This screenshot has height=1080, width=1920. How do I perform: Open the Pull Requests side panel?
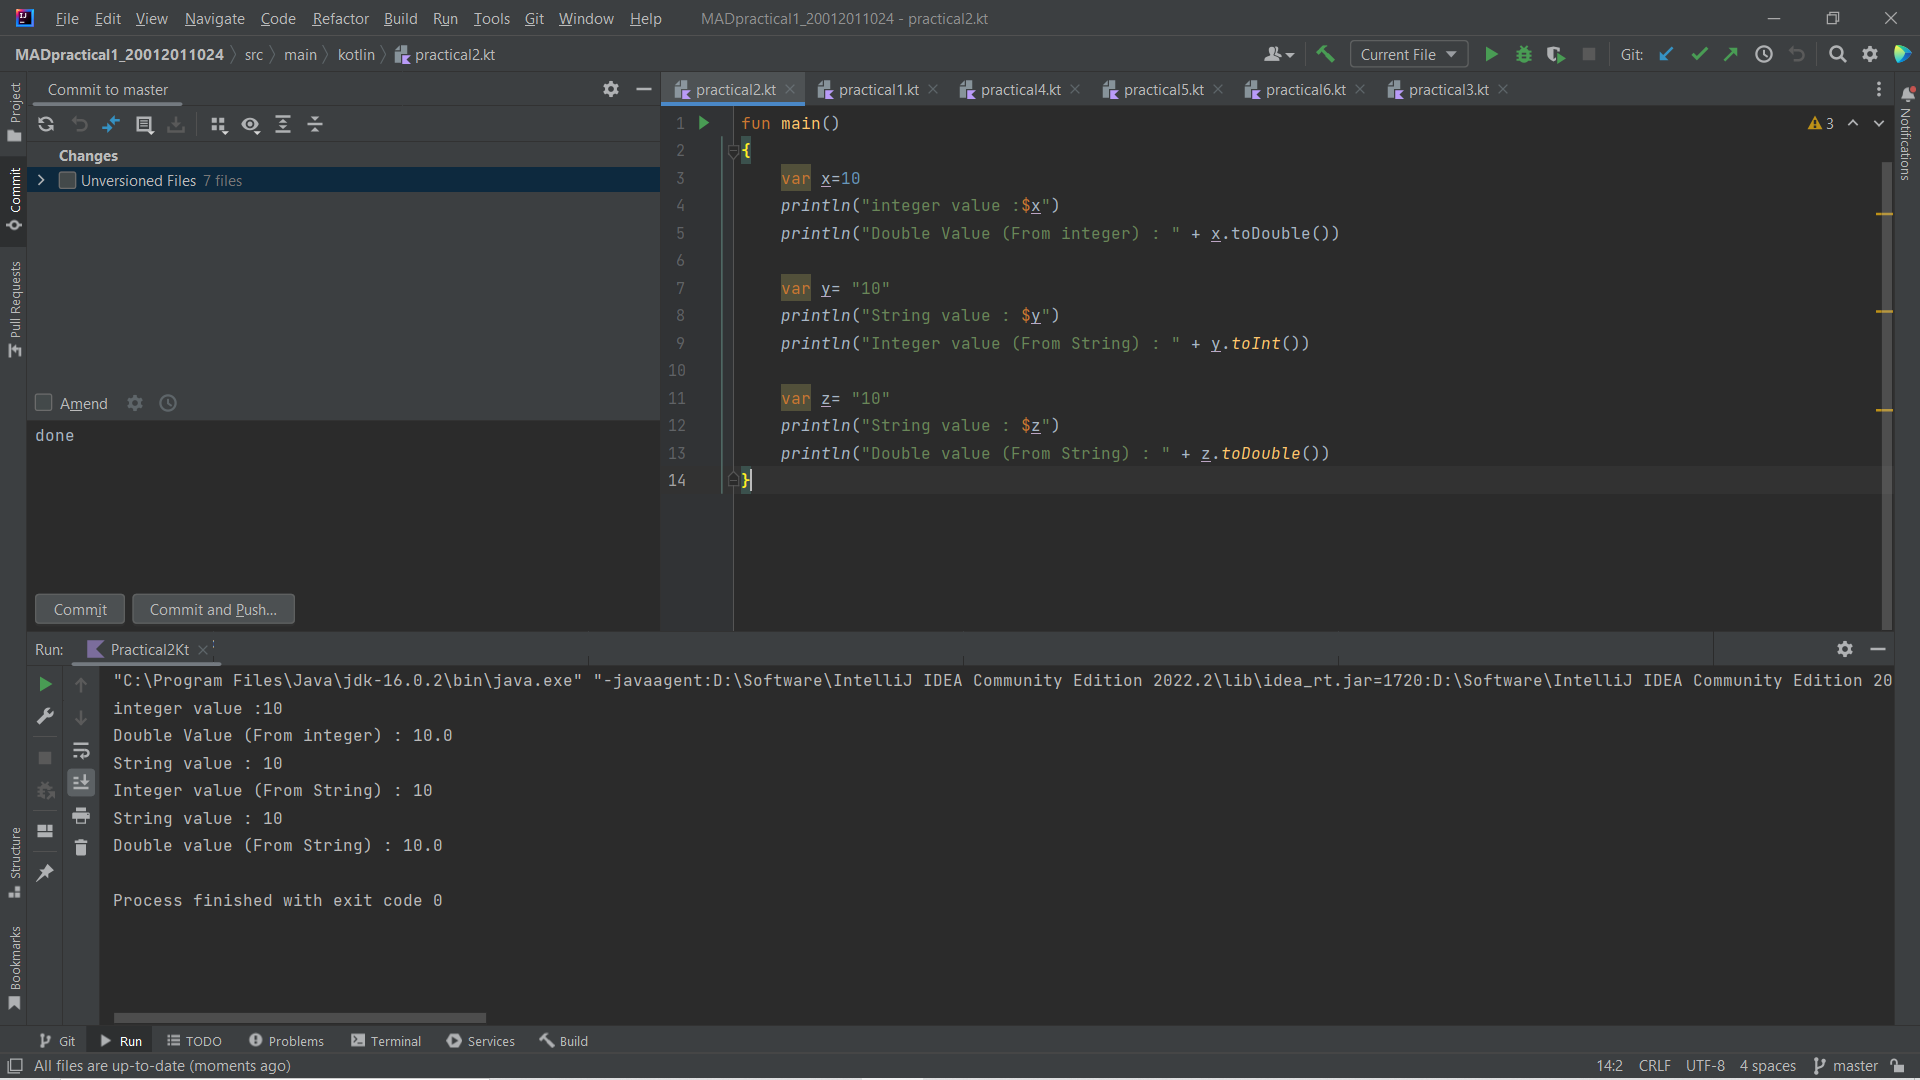[x=14, y=308]
